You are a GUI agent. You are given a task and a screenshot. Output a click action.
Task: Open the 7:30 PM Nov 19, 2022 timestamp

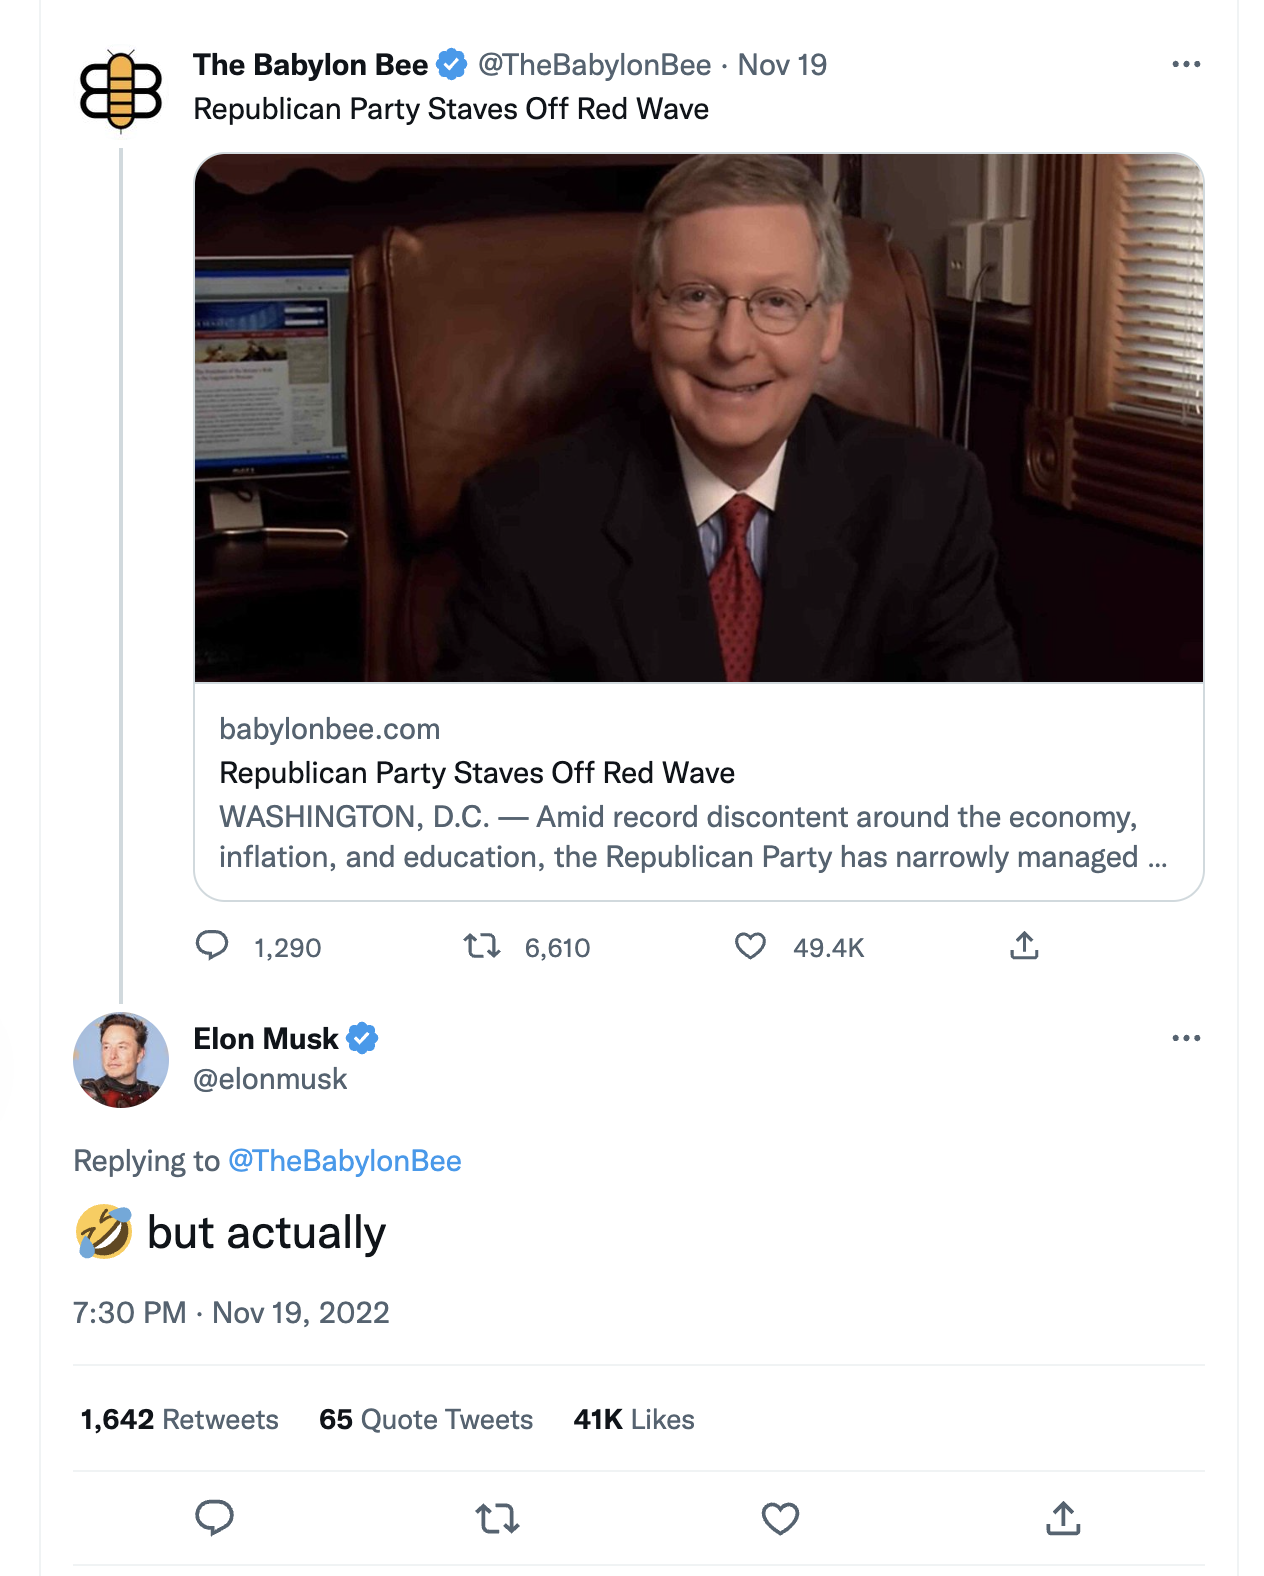(231, 1313)
